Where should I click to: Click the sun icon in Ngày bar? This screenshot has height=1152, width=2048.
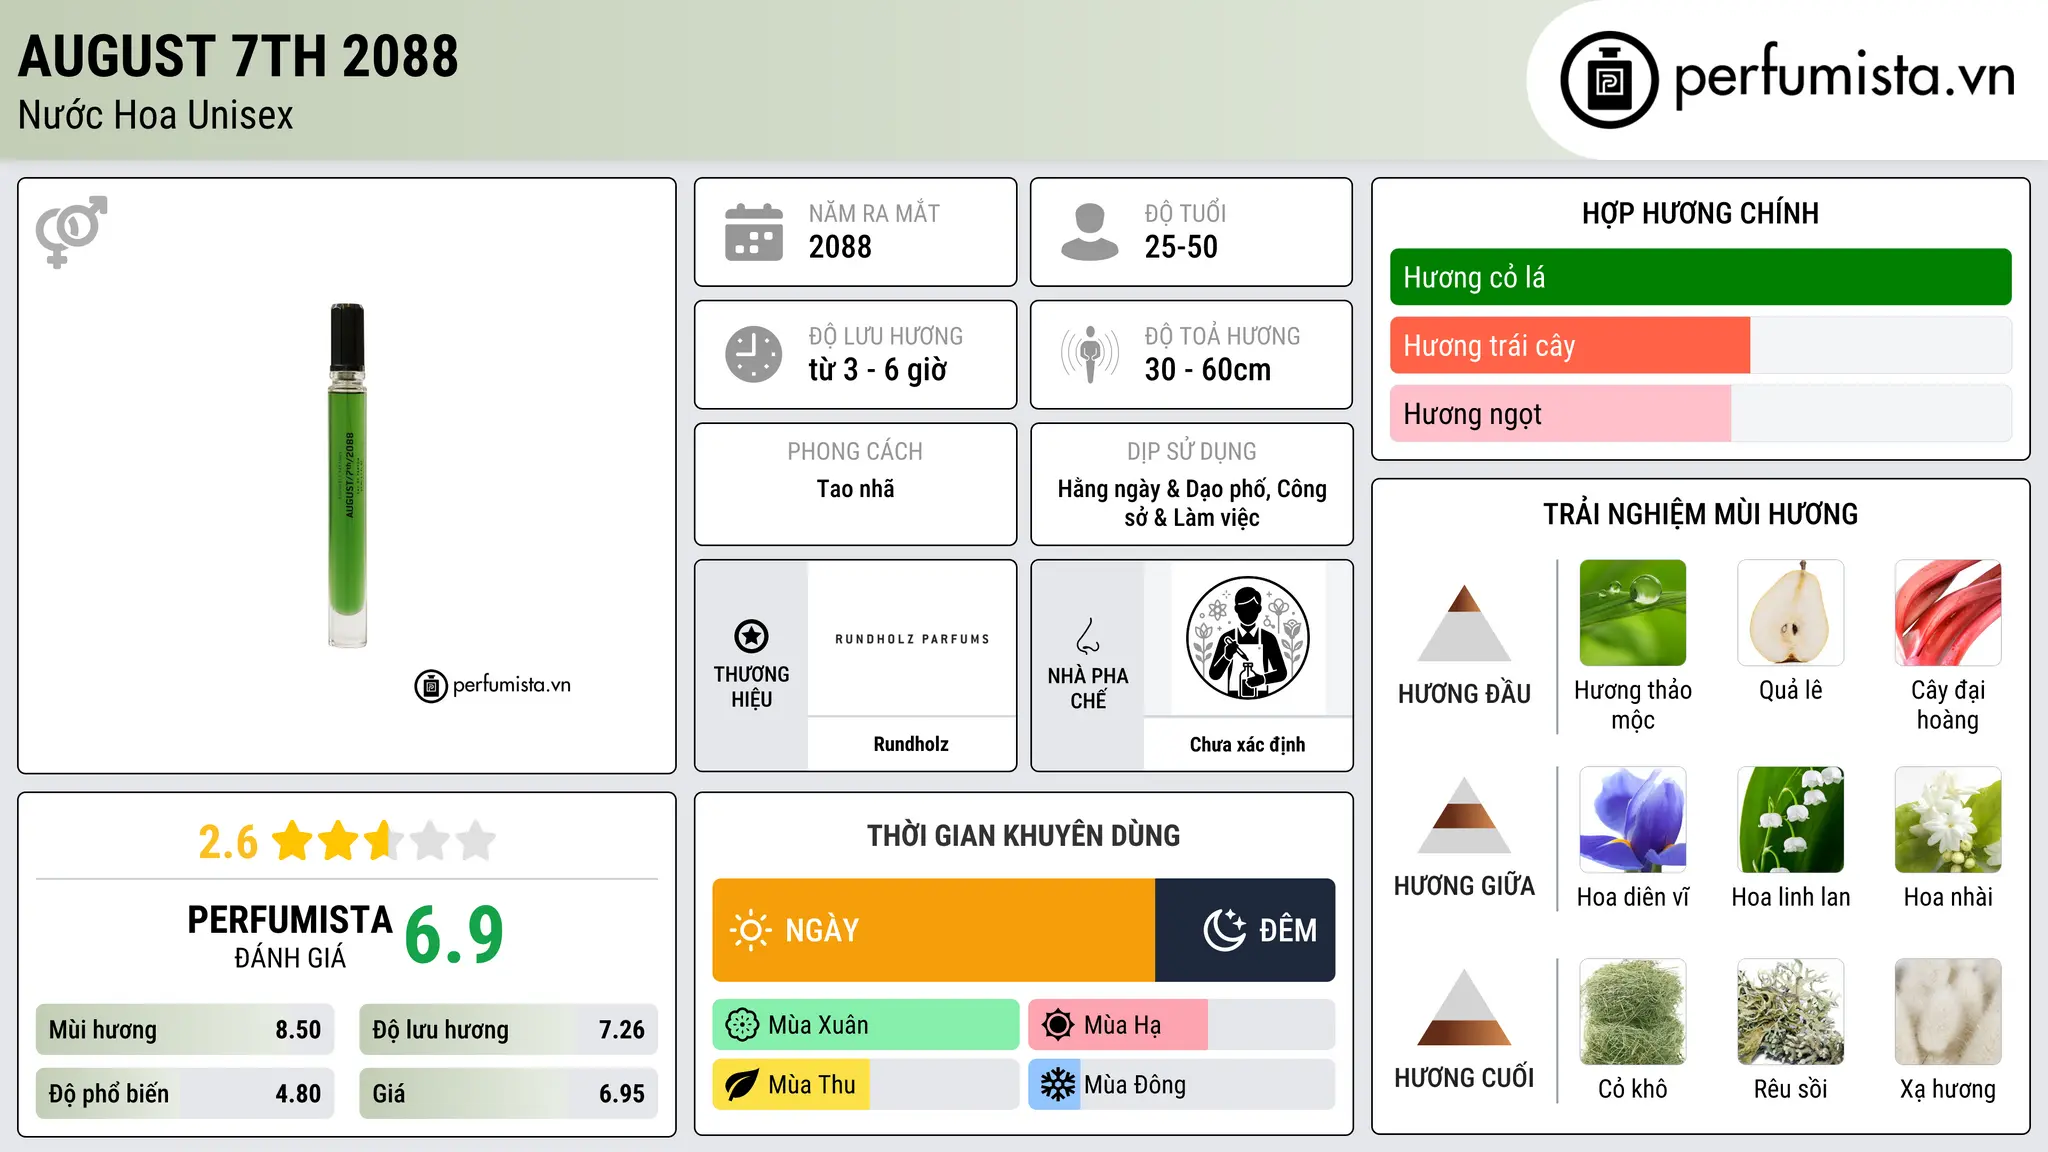[750, 930]
